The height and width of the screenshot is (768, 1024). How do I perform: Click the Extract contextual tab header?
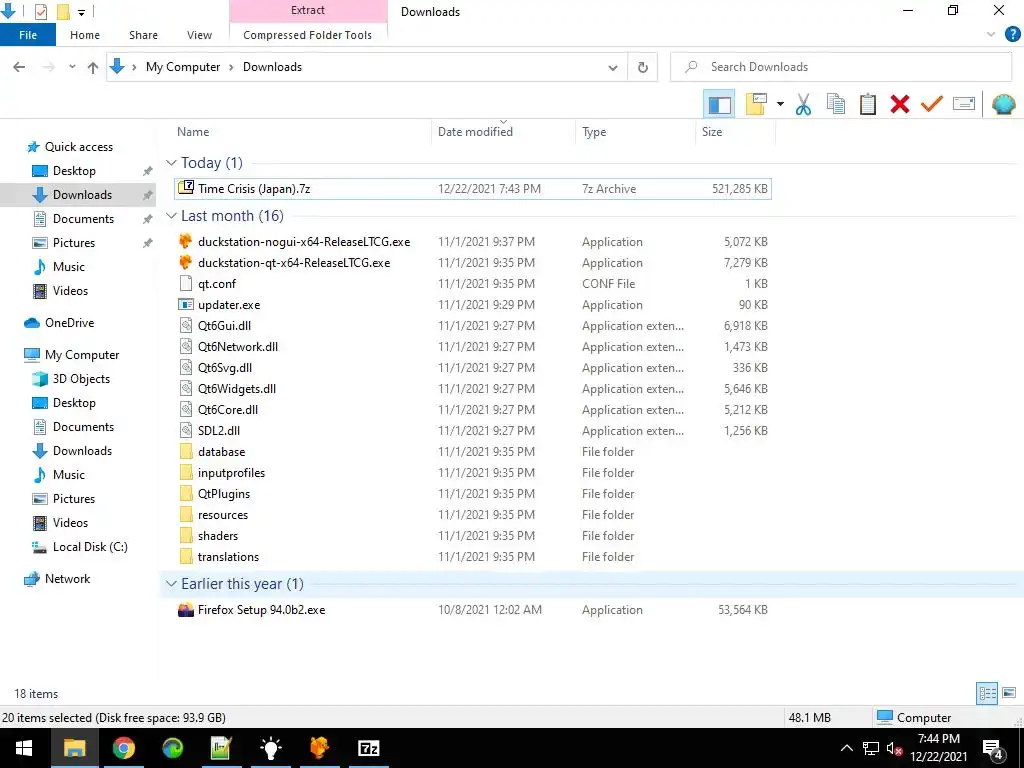point(308,10)
